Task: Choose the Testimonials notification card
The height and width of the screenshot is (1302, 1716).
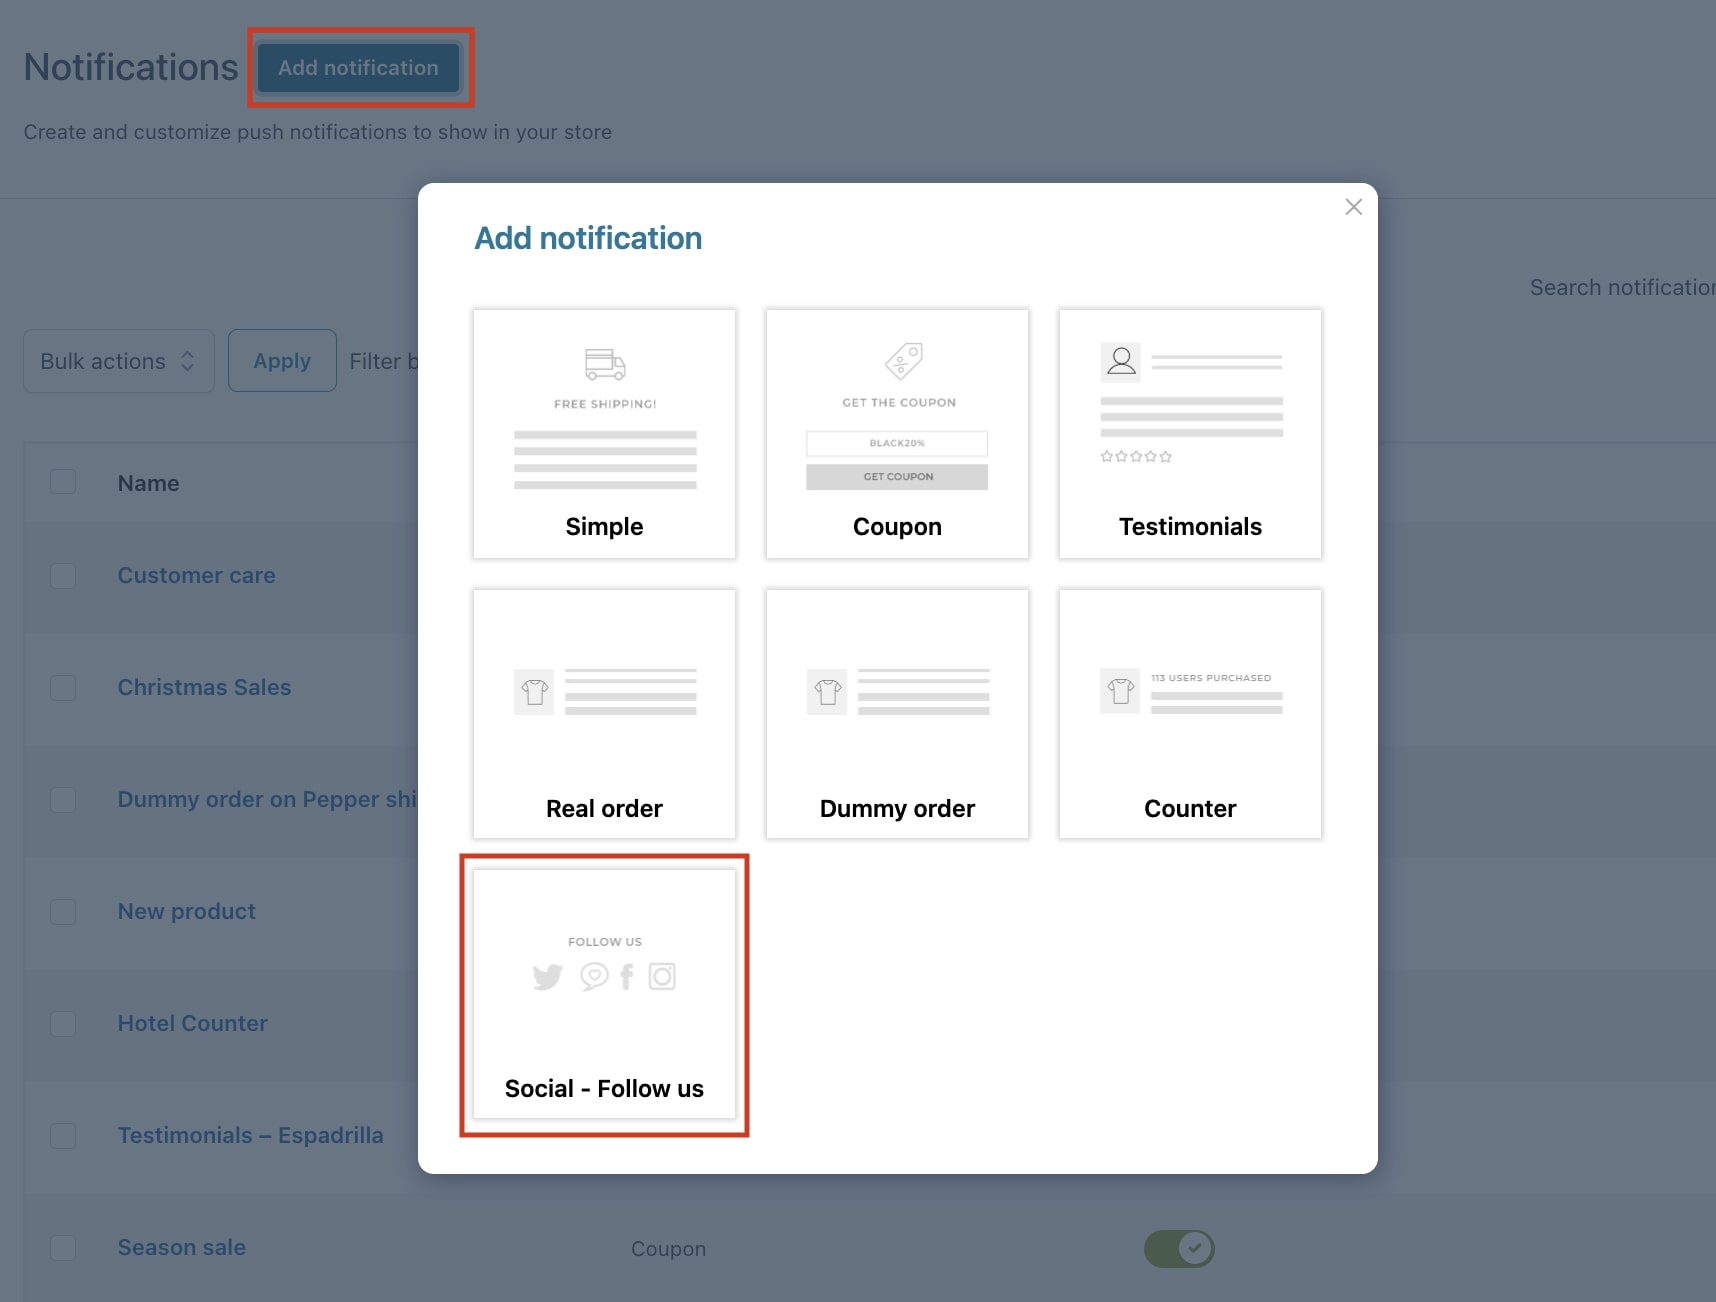Action: [1190, 434]
